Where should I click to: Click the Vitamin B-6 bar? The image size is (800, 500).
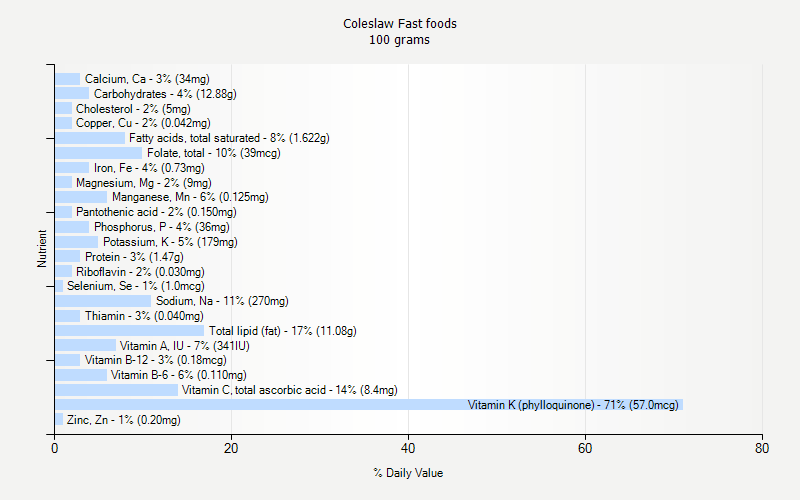tap(81, 375)
